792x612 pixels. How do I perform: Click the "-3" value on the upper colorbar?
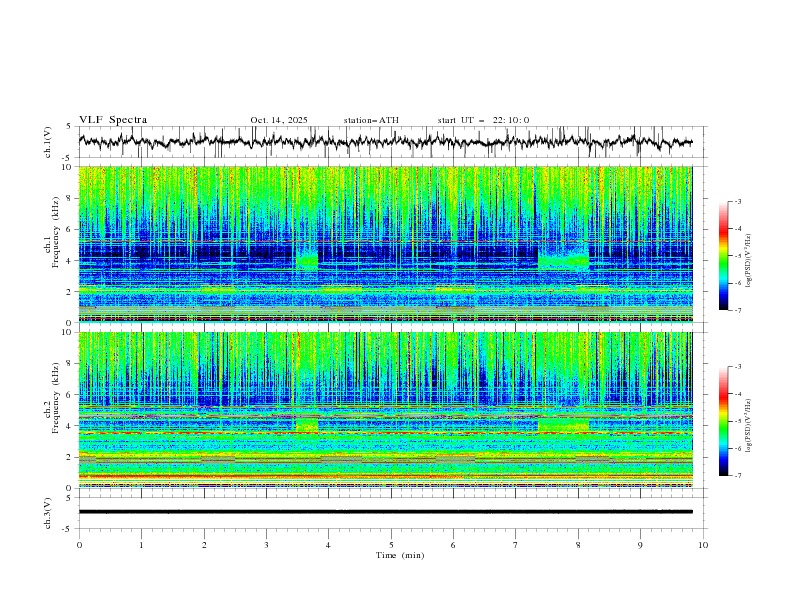pyautogui.click(x=737, y=201)
